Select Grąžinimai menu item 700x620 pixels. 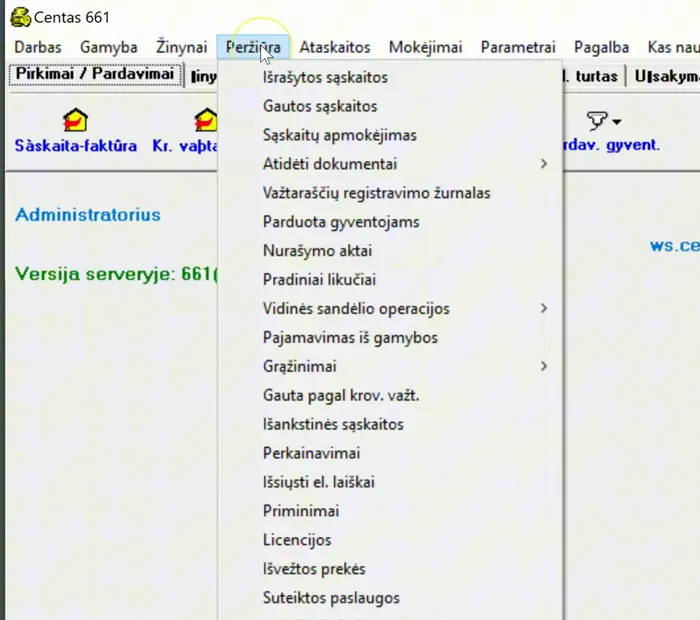(x=390, y=366)
